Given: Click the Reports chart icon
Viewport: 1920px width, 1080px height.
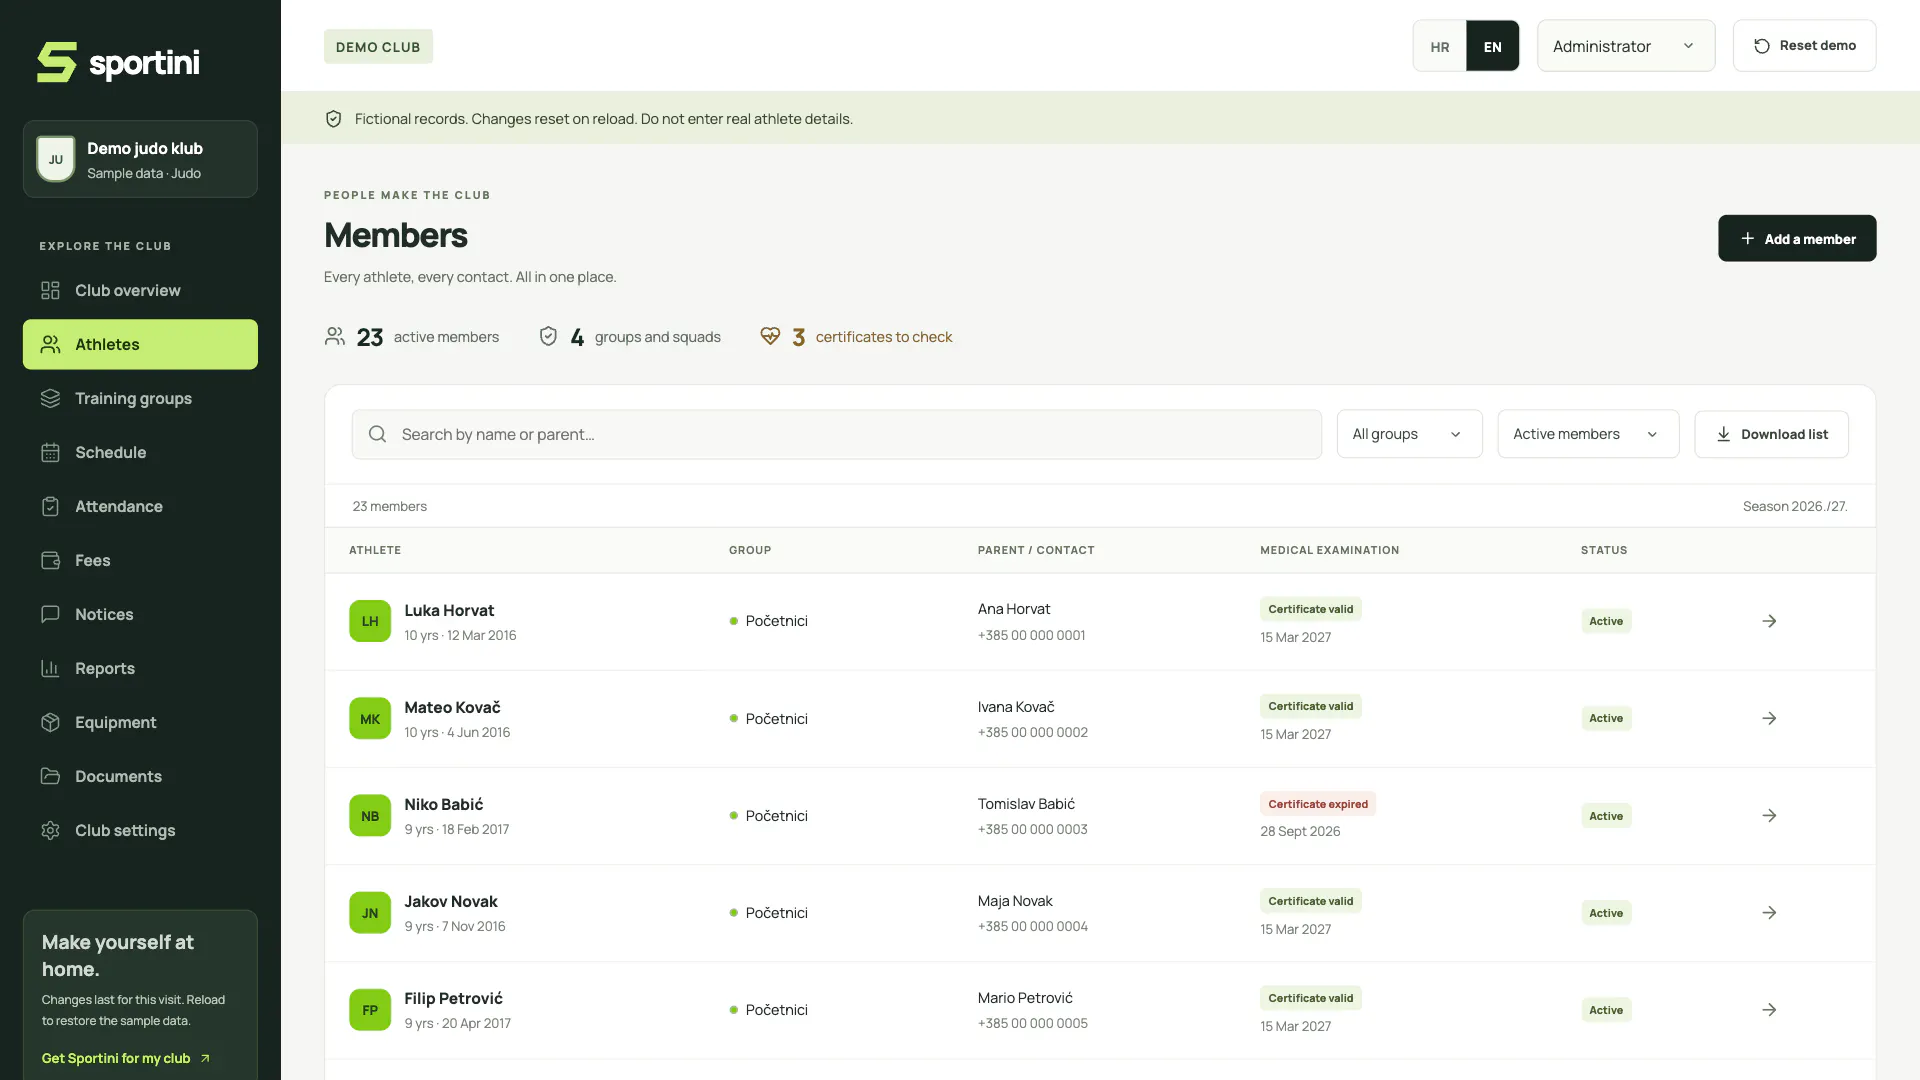Looking at the screenshot, I should [50, 668].
